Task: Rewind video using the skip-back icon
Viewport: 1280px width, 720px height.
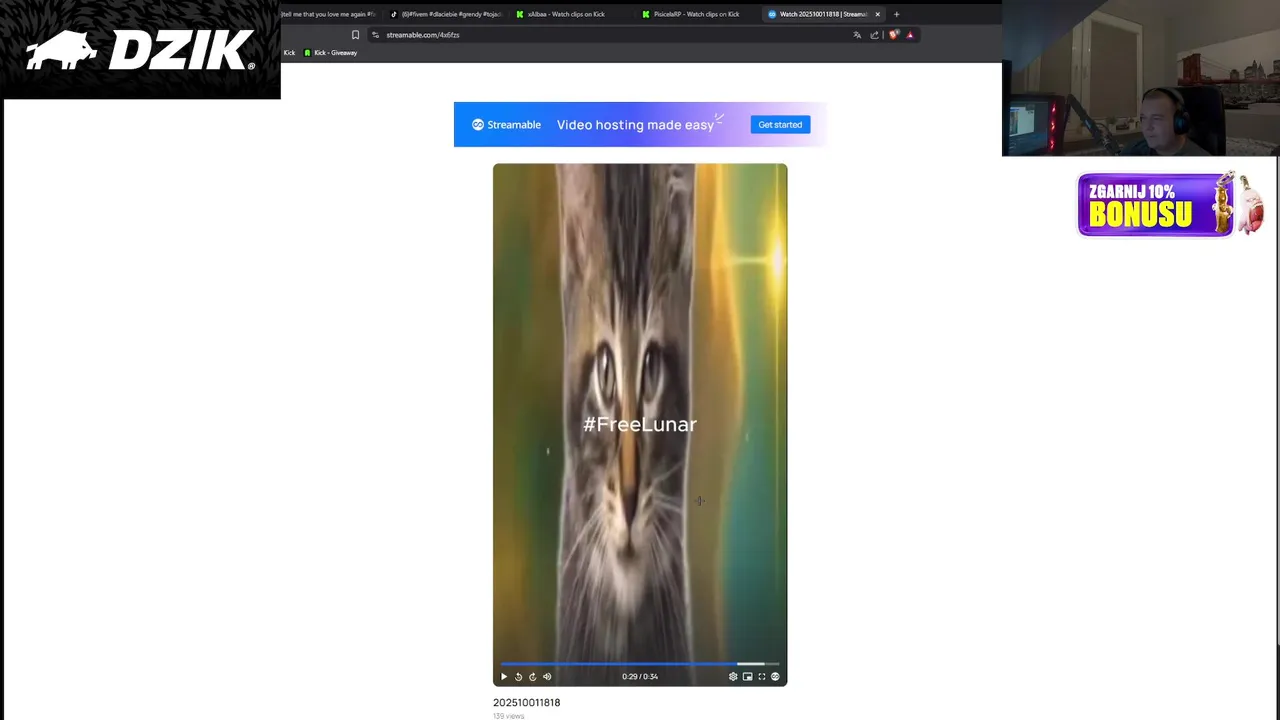Action: coord(518,677)
